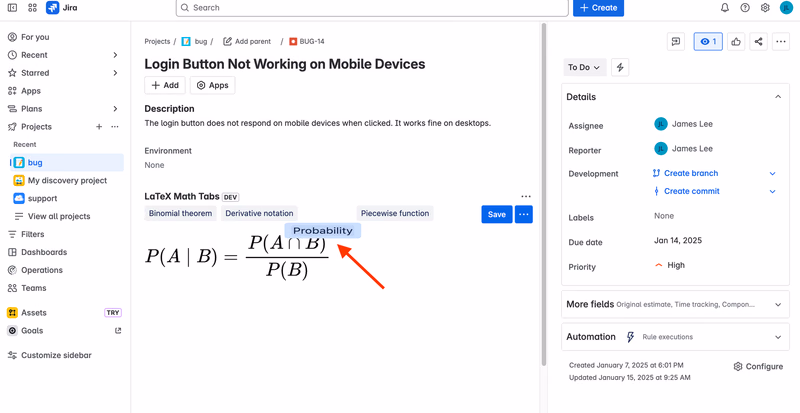
Task: Toggle the watch issue eye button
Action: [x=708, y=42]
